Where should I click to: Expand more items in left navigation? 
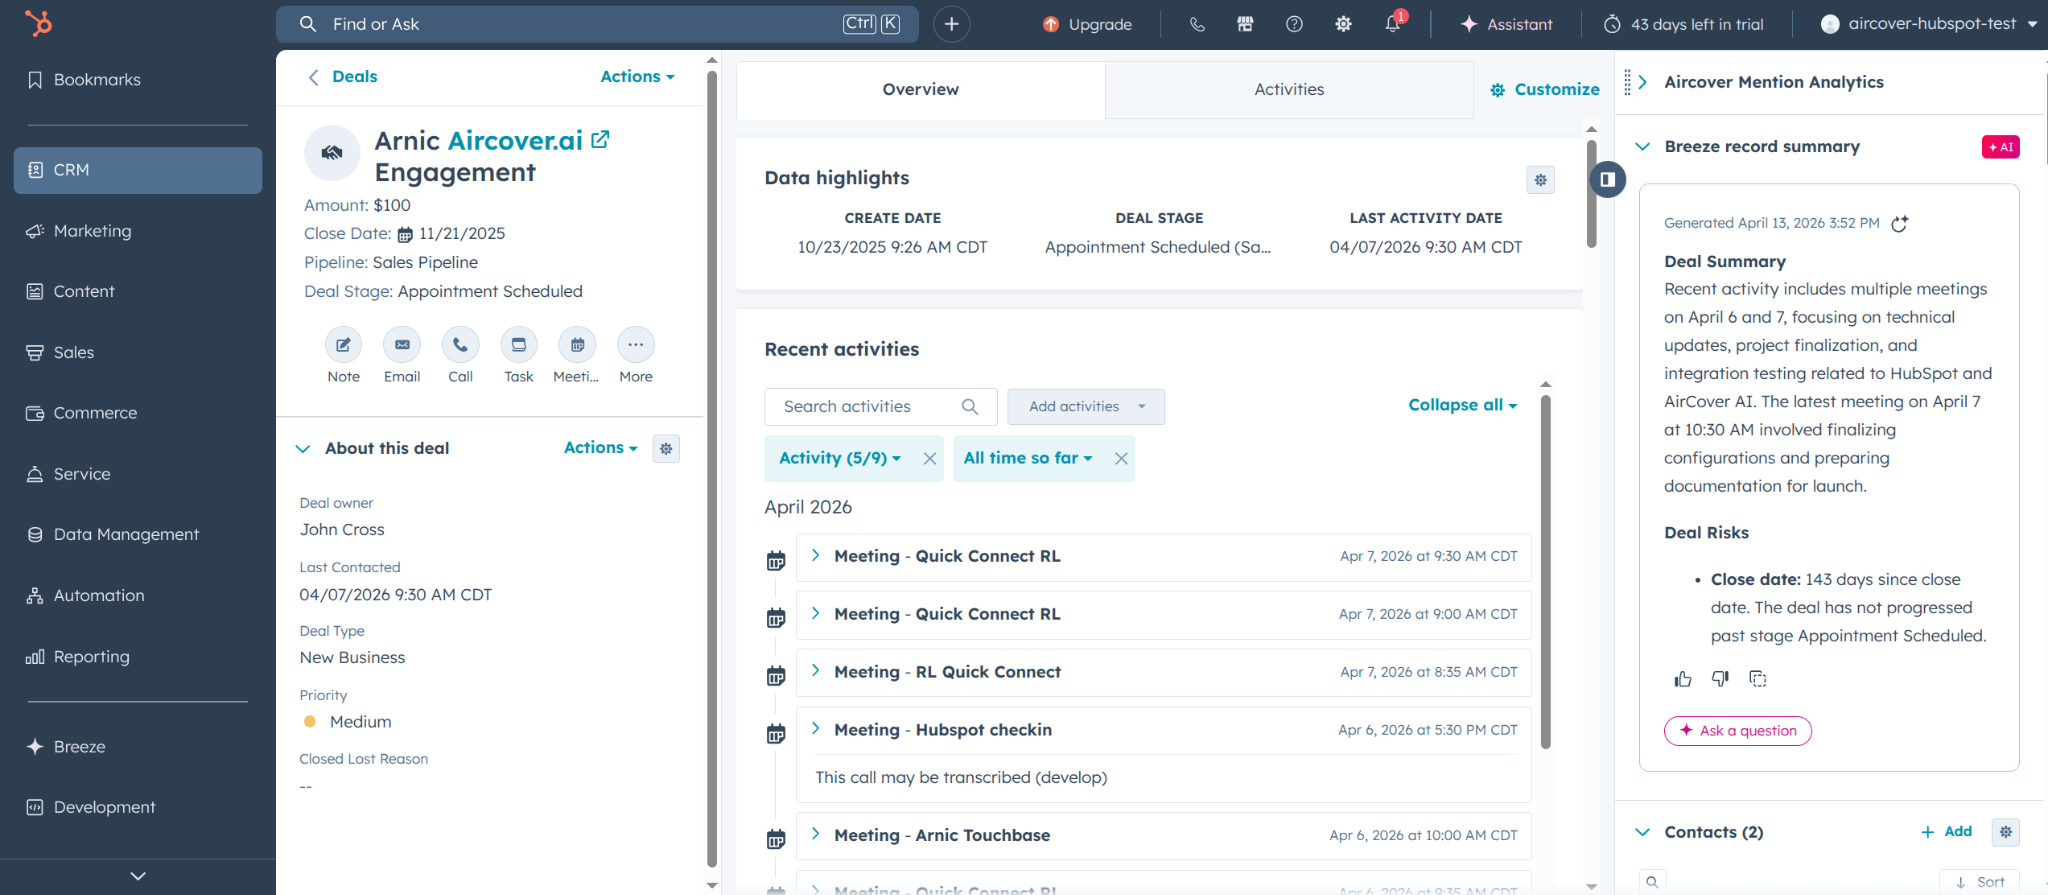tap(138, 876)
